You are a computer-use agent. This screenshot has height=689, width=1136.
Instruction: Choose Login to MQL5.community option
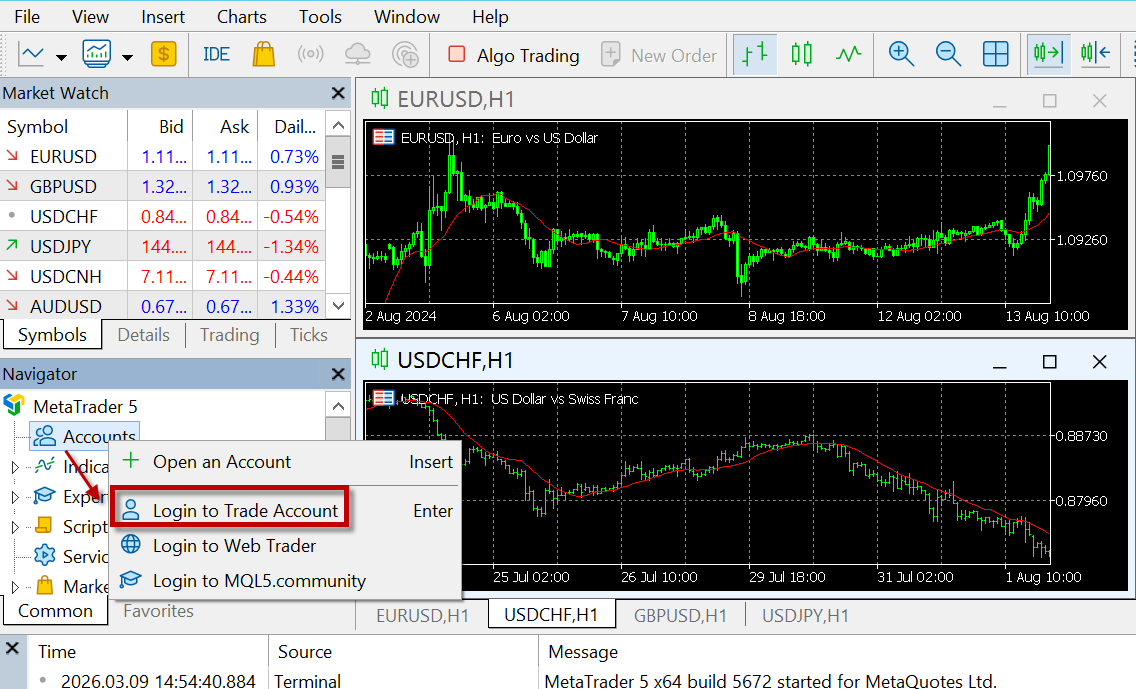[x=259, y=581]
